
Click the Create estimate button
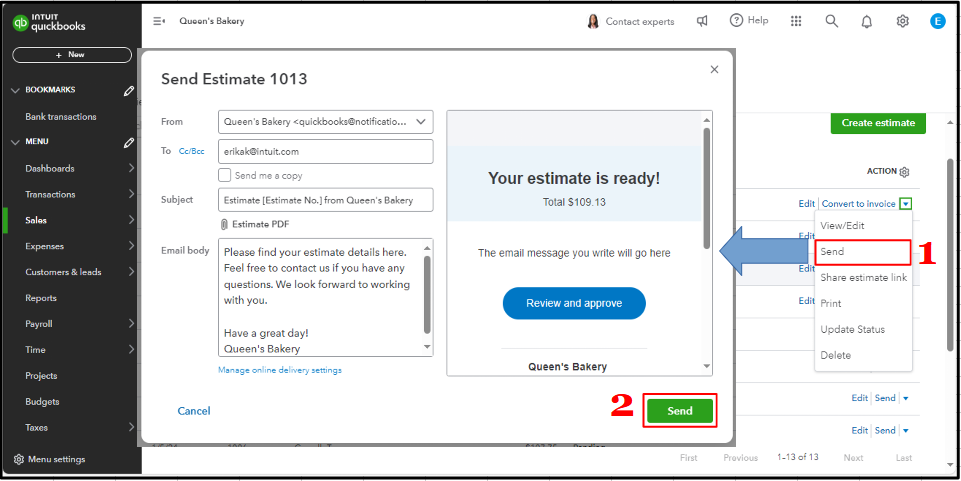[x=878, y=123]
